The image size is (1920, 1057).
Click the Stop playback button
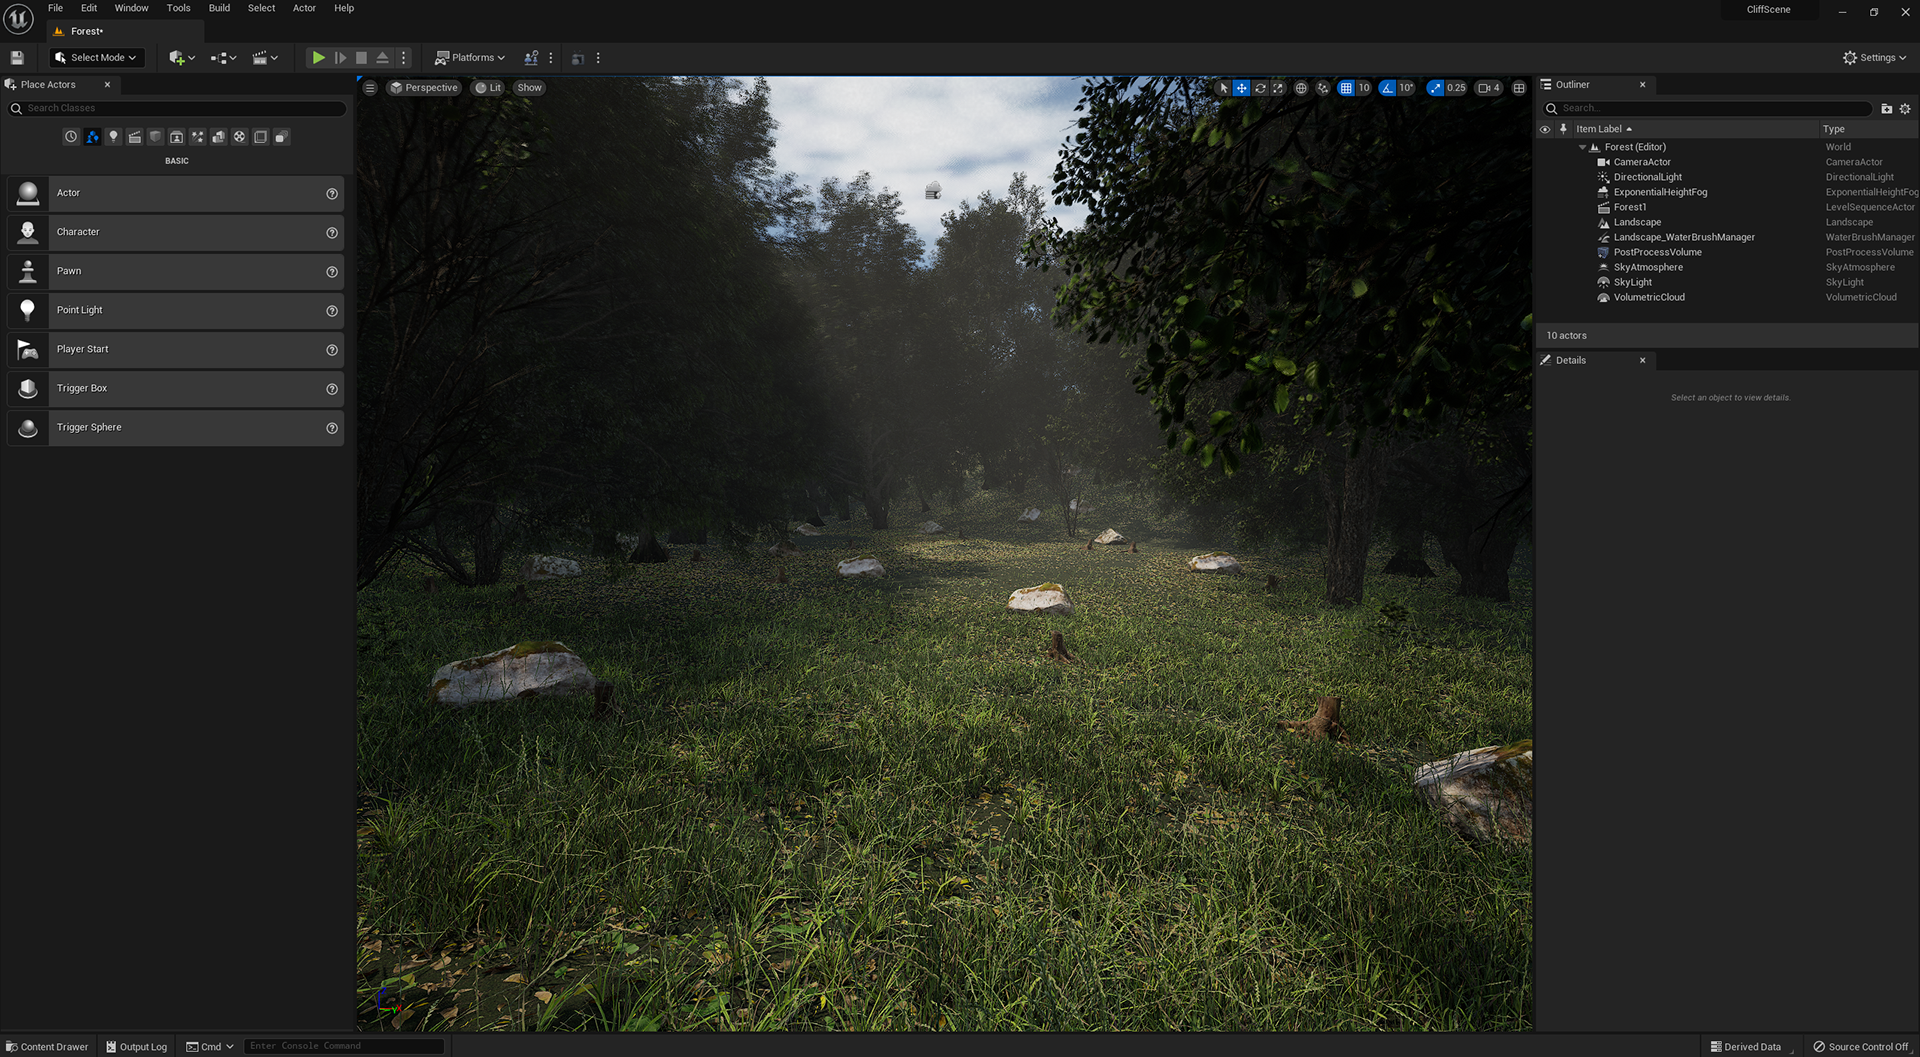tap(361, 58)
